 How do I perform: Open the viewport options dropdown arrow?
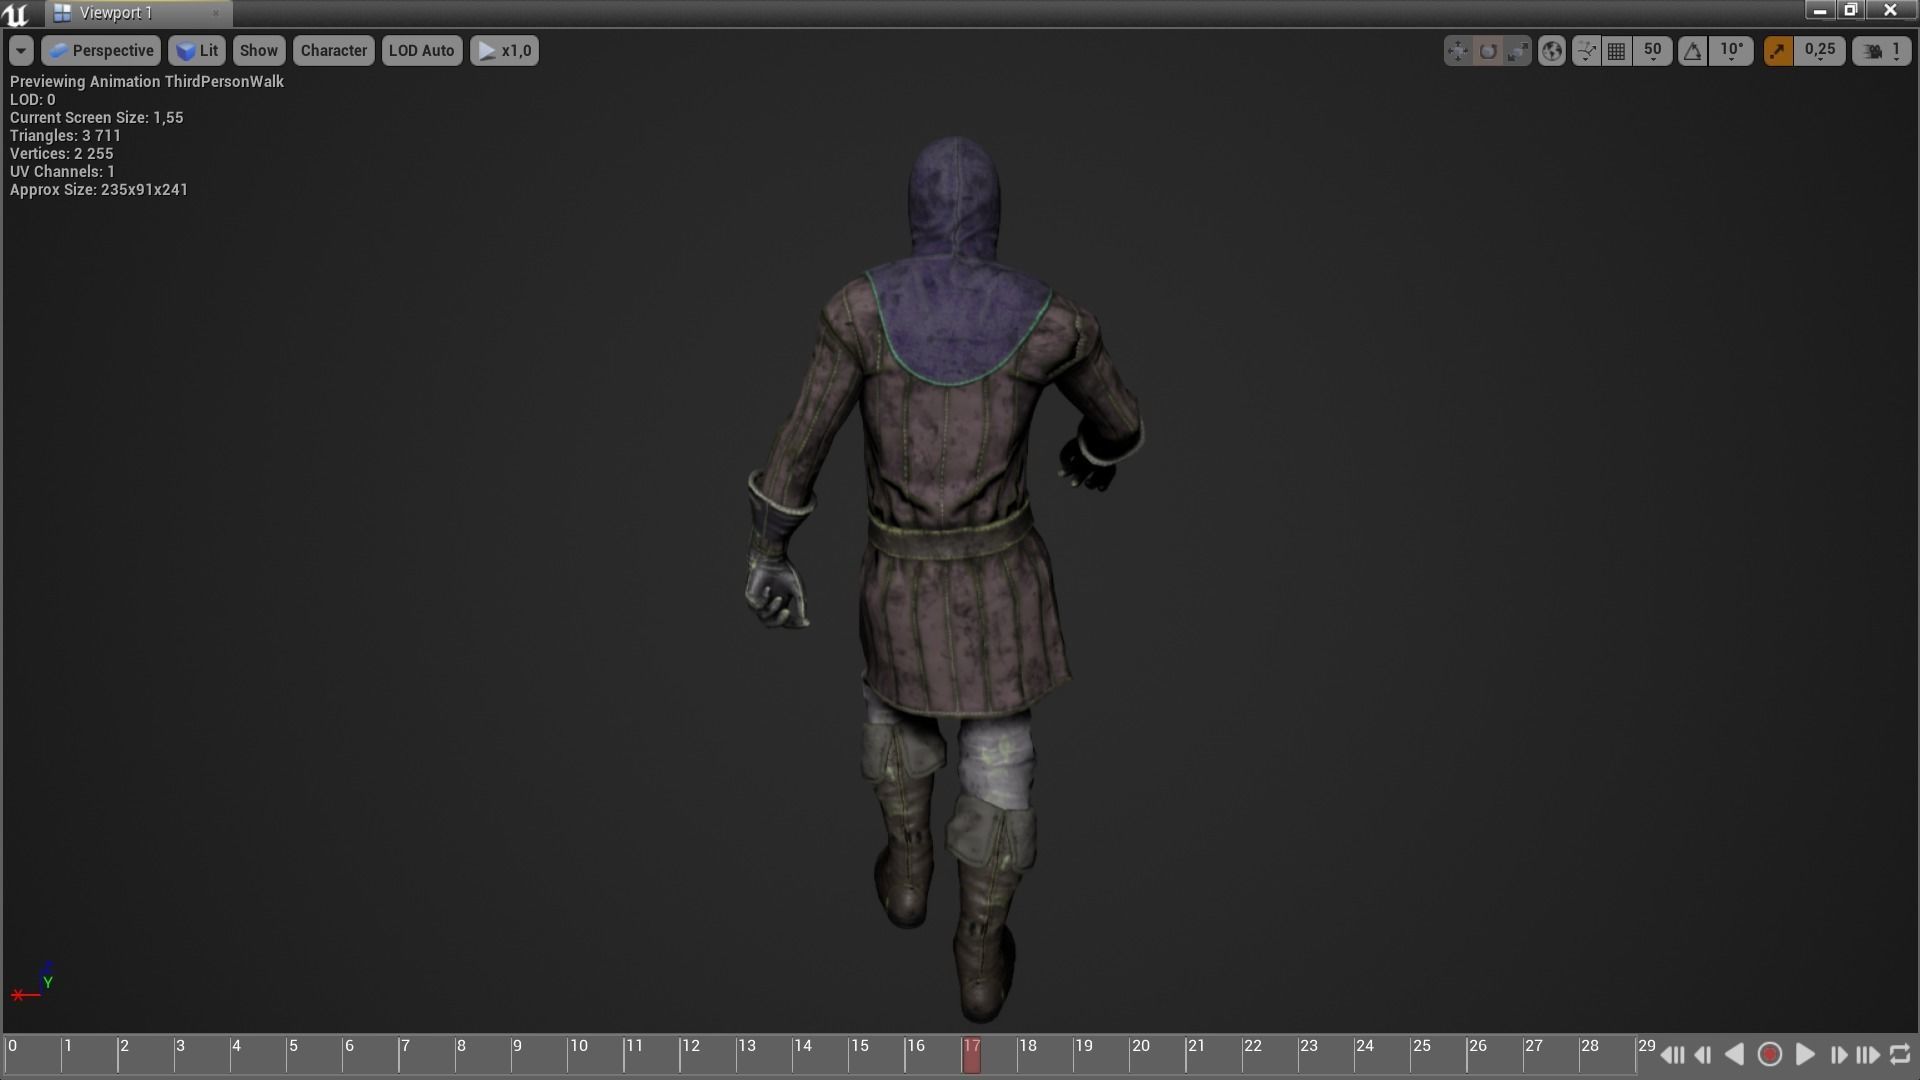20,51
